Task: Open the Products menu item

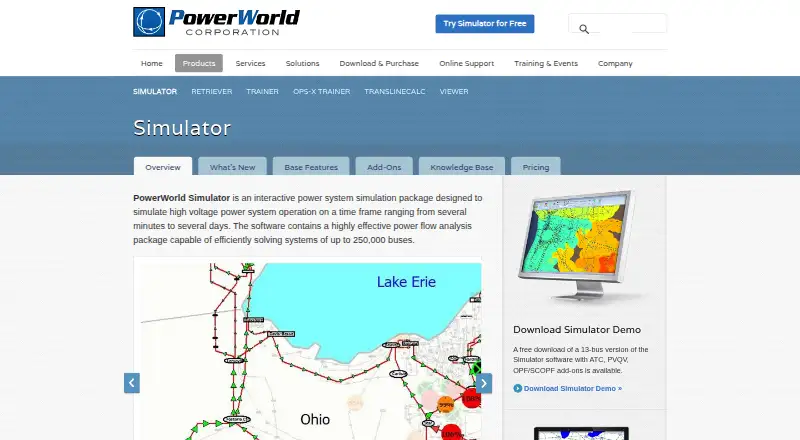Action: click(x=199, y=63)
